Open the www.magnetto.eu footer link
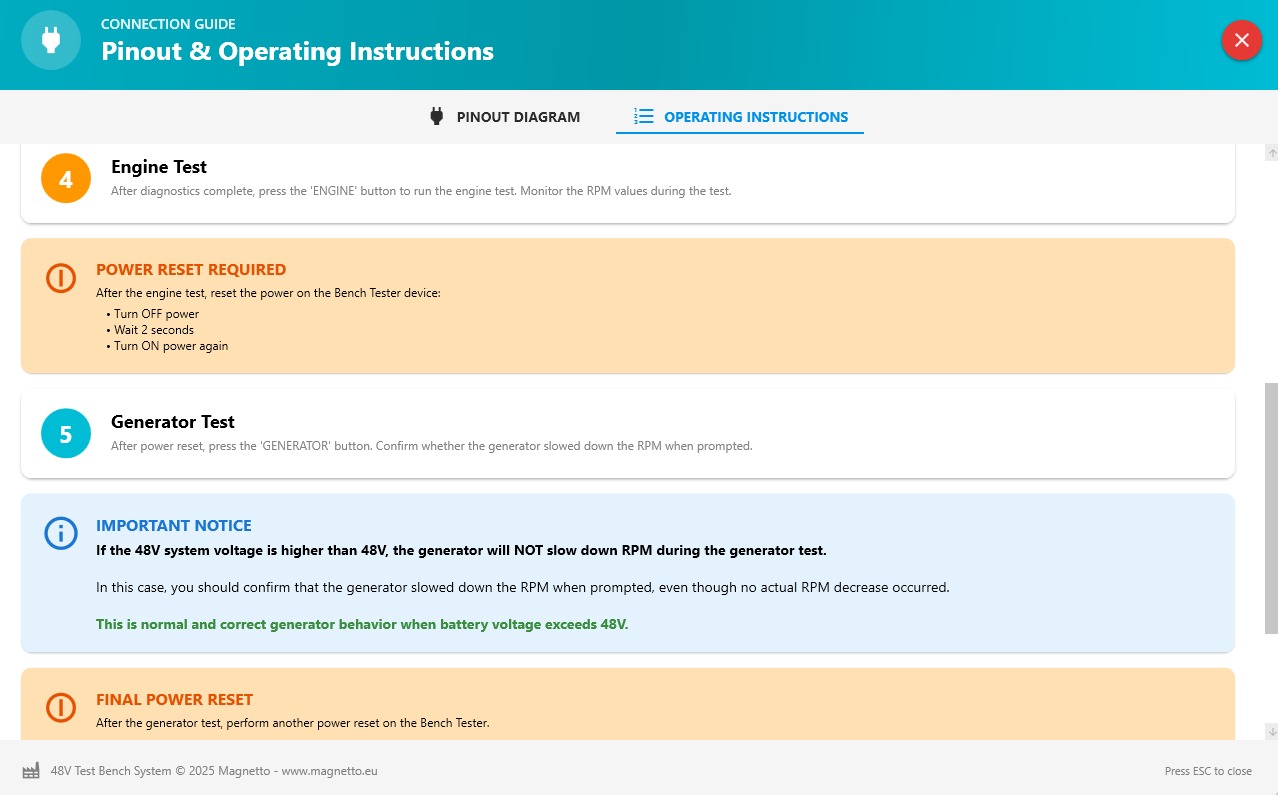The width and height of the screenshot is (1278, 795). coord(329,771)
